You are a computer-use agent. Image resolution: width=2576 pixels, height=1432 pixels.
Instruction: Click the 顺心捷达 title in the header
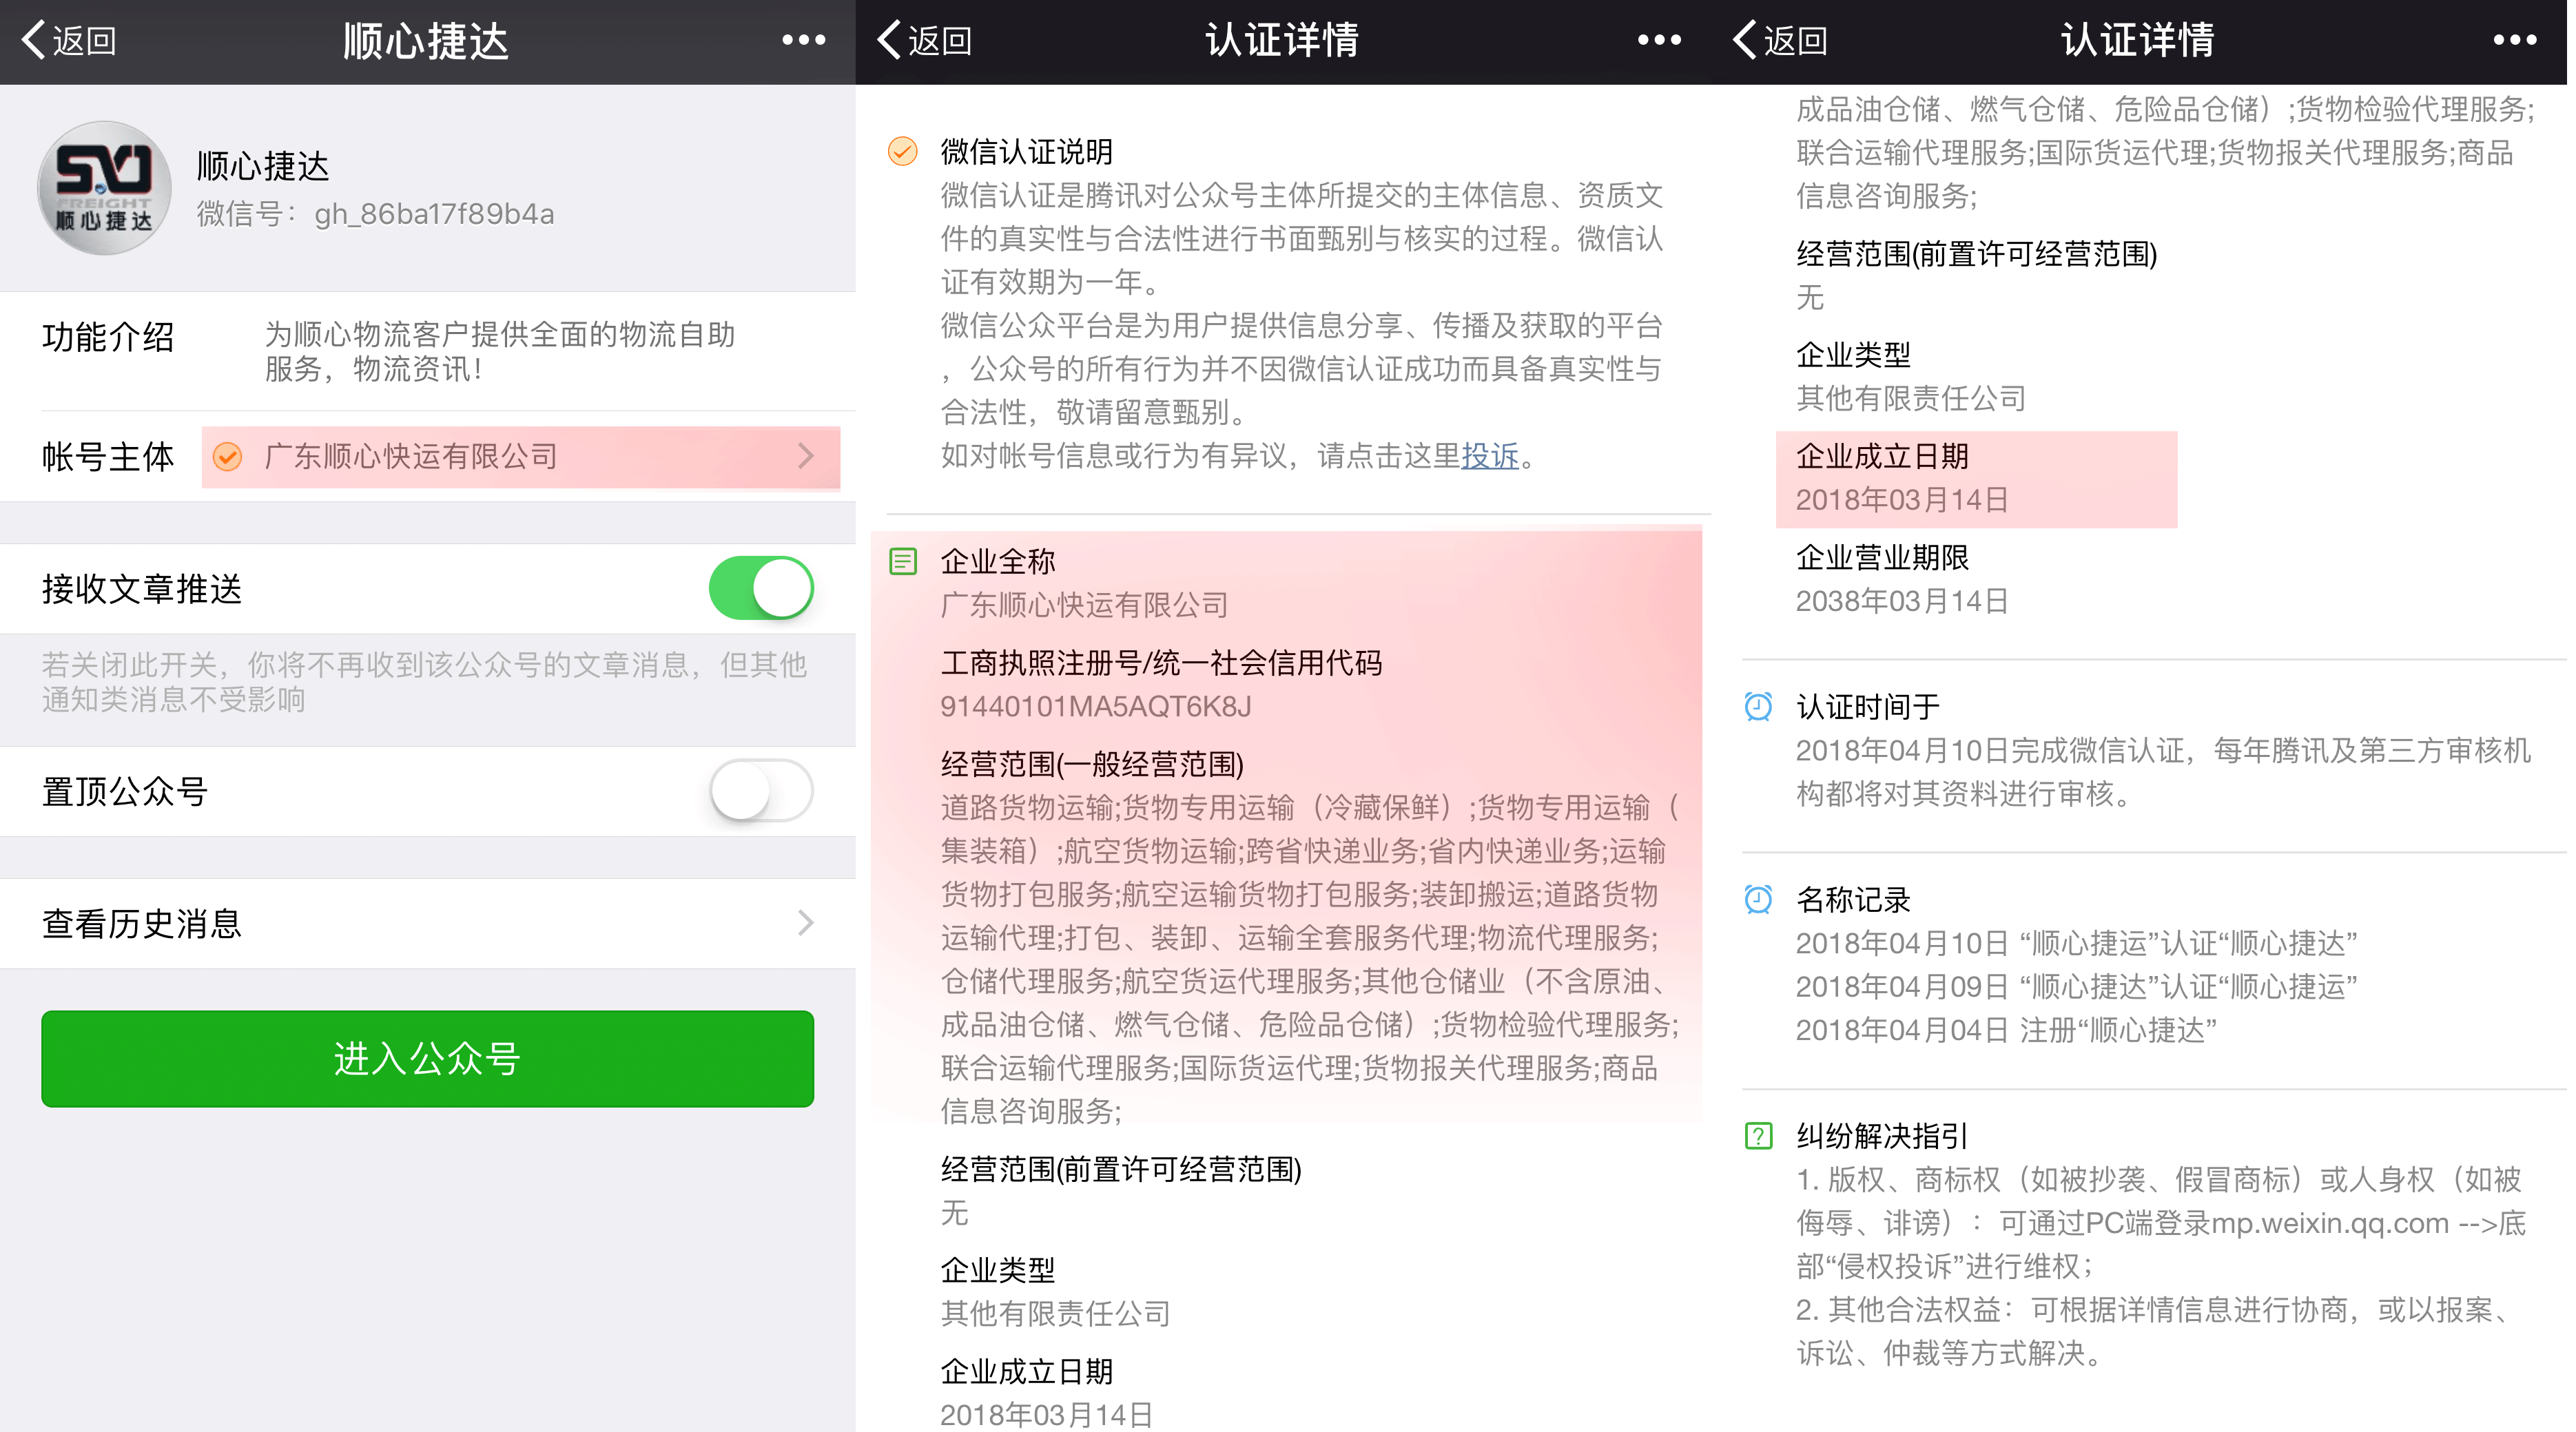(427, 41)
